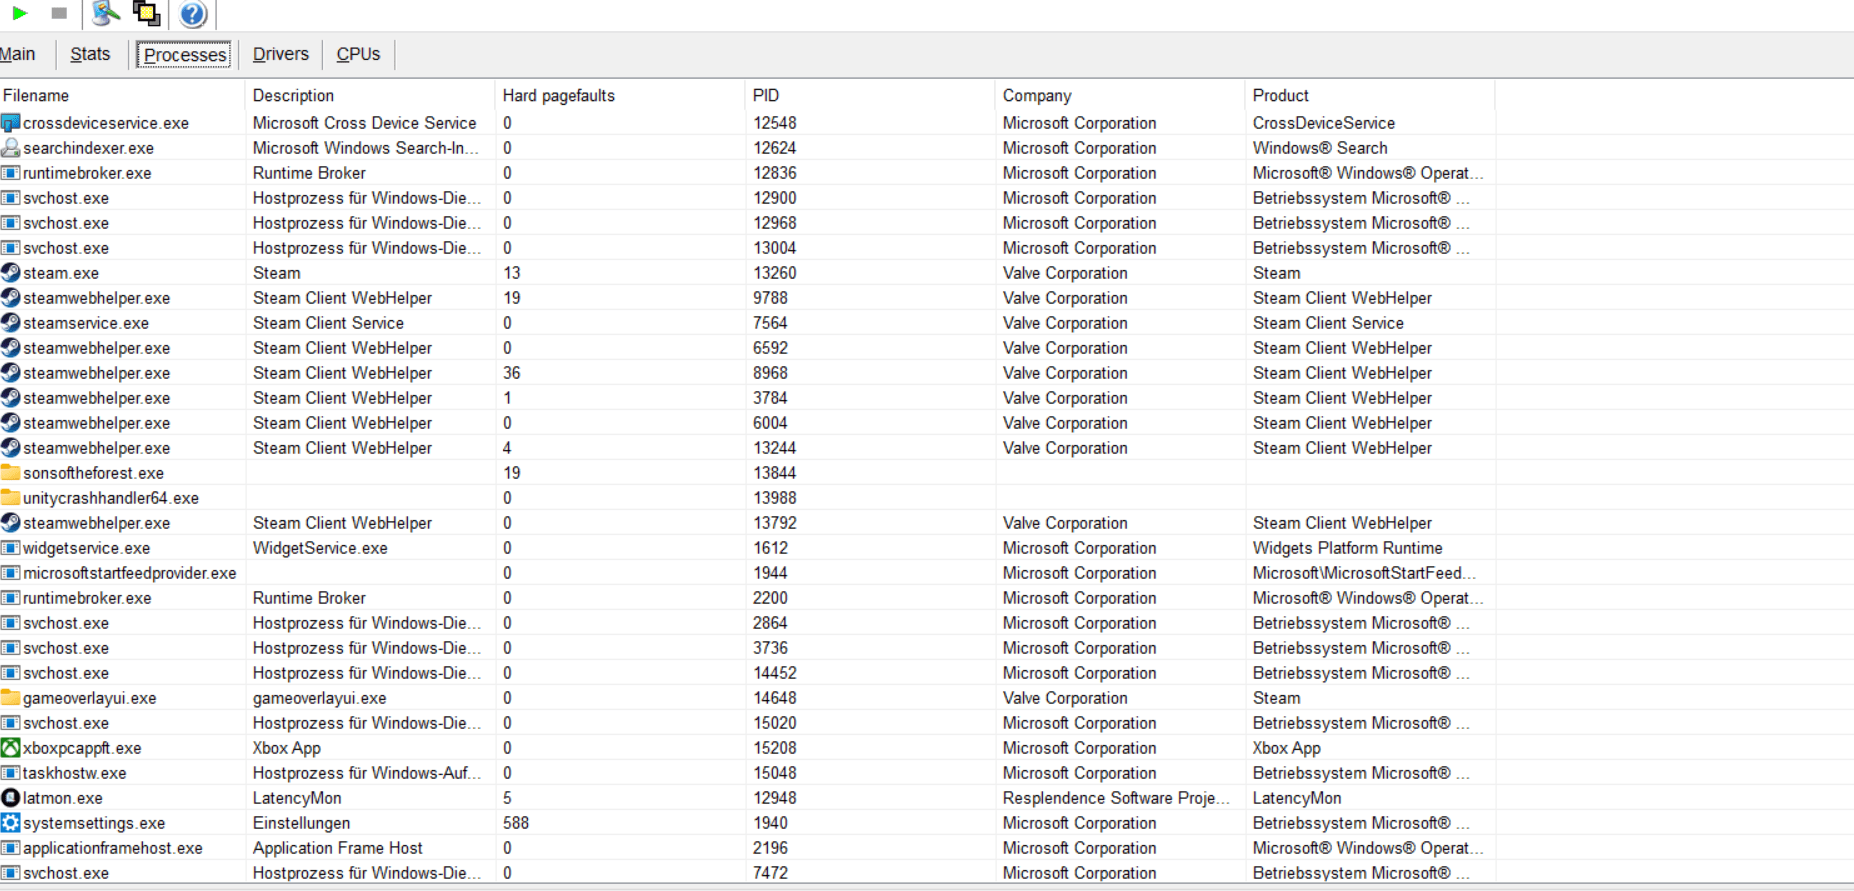The width and height of the screenshot is (1854, 891).
Task: Click the Windows® Search product cell
Action: pyautogui.click(x=1320, y=148)
